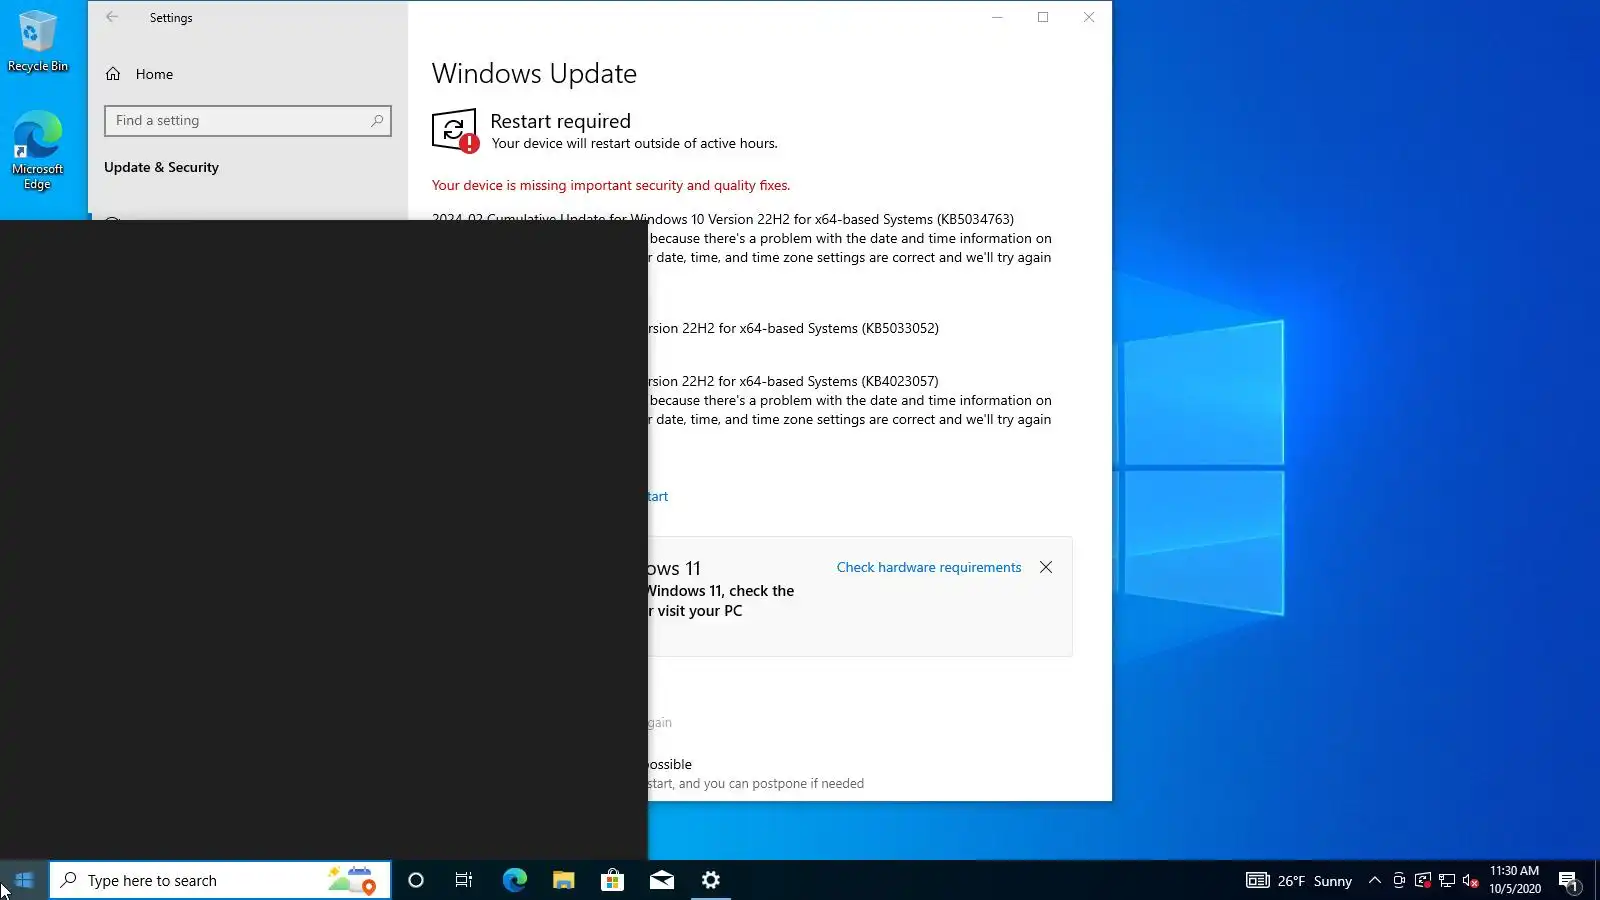Click the Windows Update status tray icon
Image resolution: width=1600 pixels, height=900 pixels.
tap(1423, 881)
